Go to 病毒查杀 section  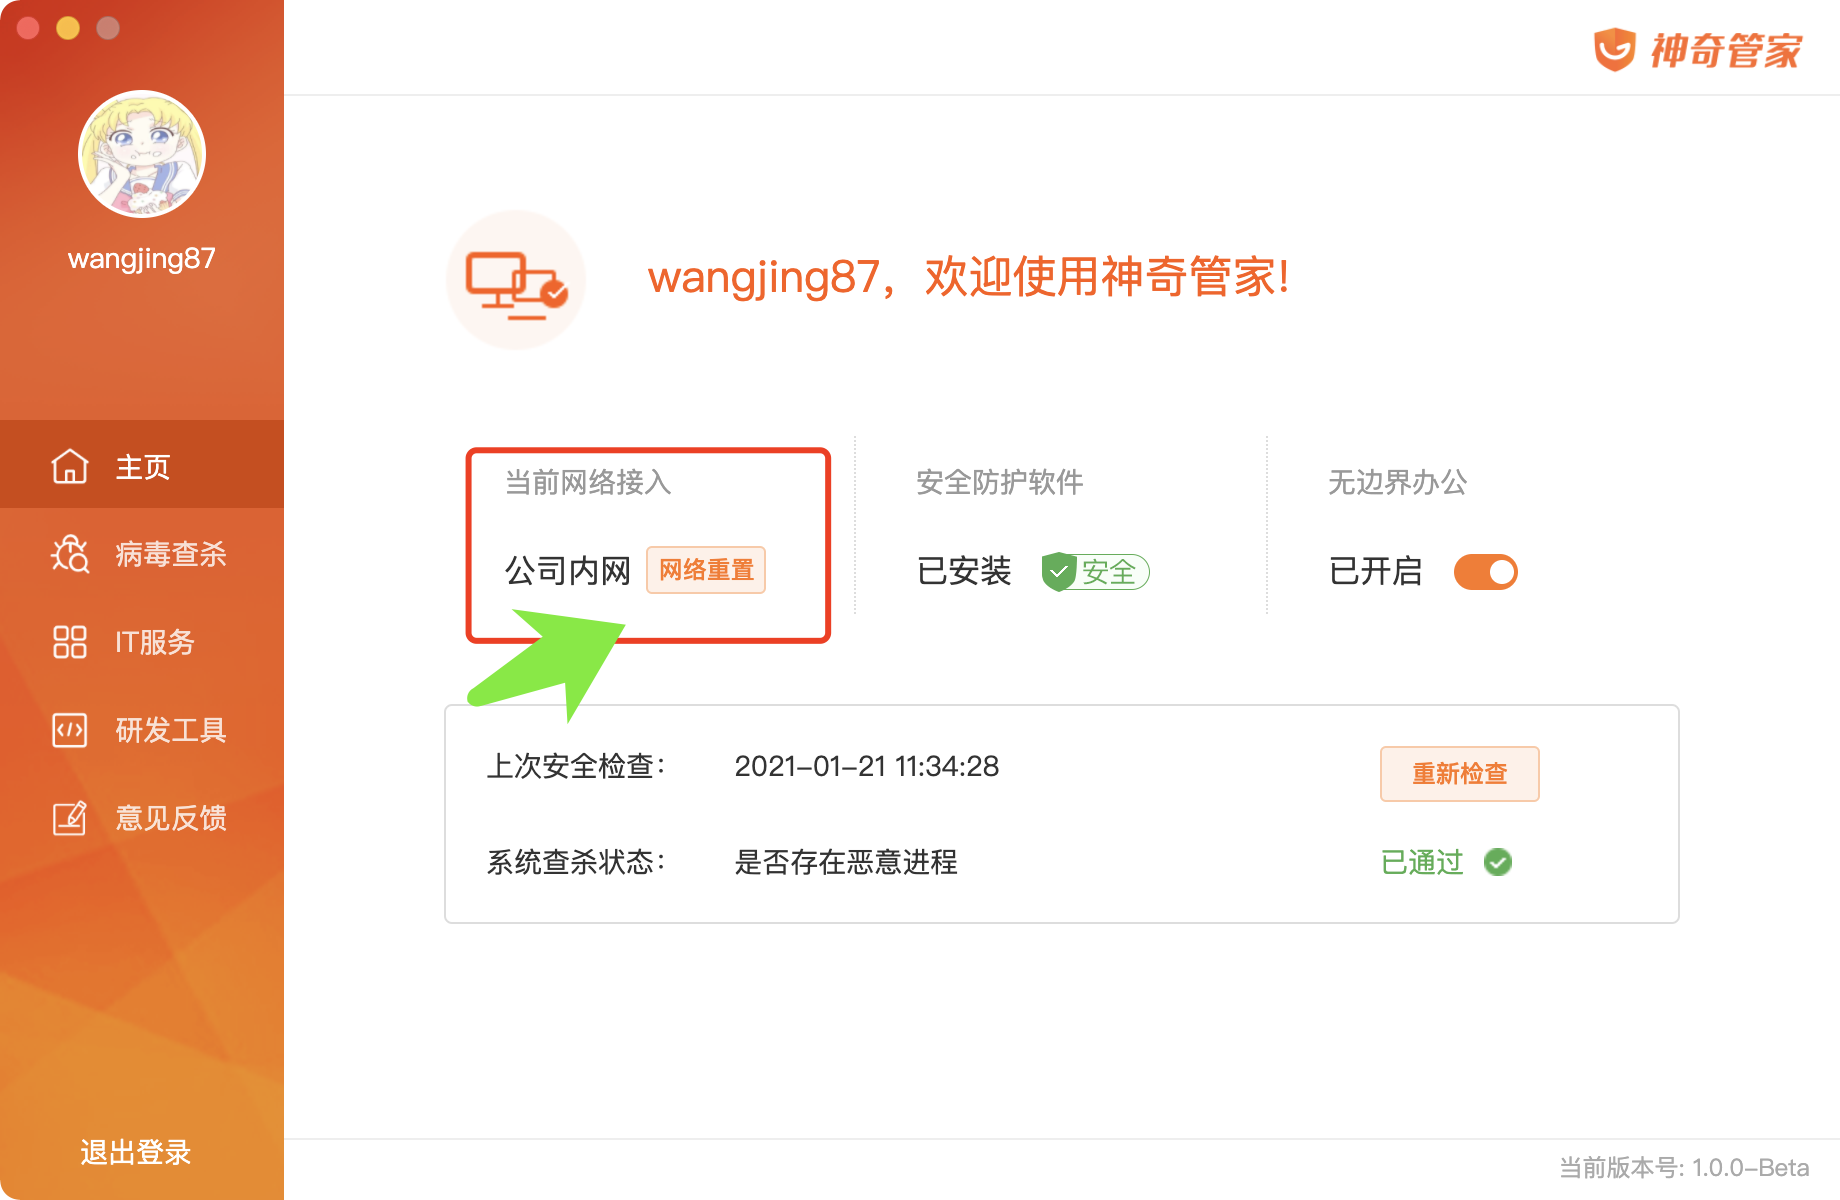(x=171, y=554)
